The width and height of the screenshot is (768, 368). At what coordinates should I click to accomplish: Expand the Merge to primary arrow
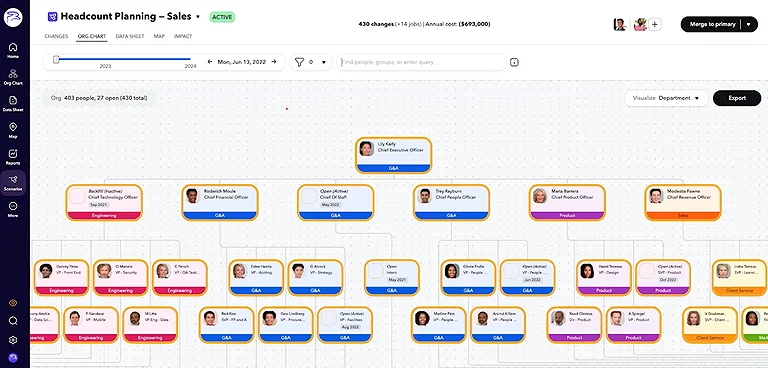pyautogui.click(x=748, y=24)
